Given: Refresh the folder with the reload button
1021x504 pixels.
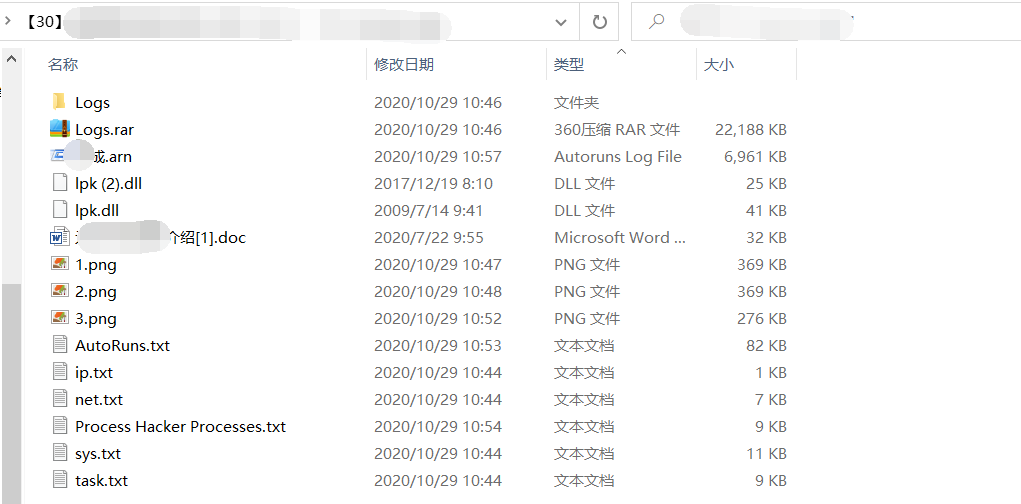Looking at the screenshot, I should (600, 21).
